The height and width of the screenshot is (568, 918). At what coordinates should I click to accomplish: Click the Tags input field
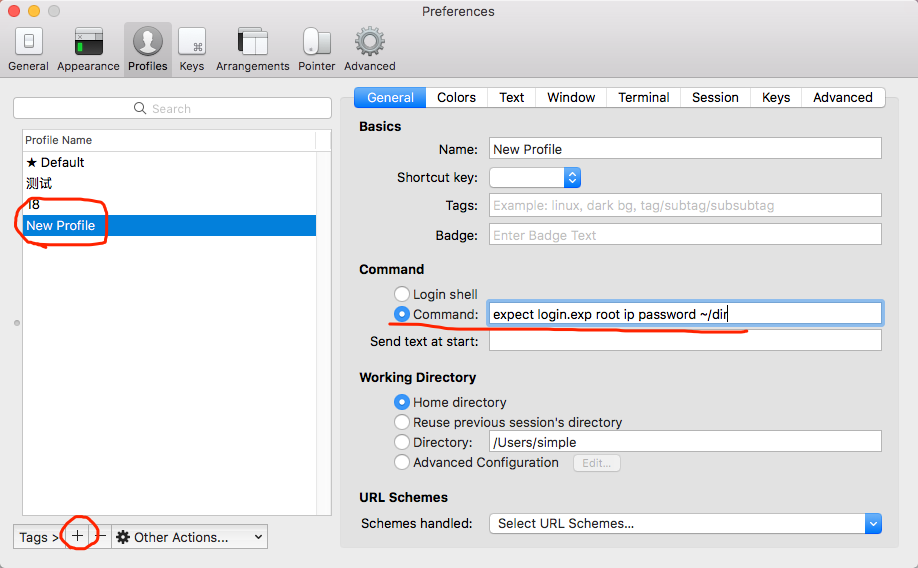tap(686, 206)
